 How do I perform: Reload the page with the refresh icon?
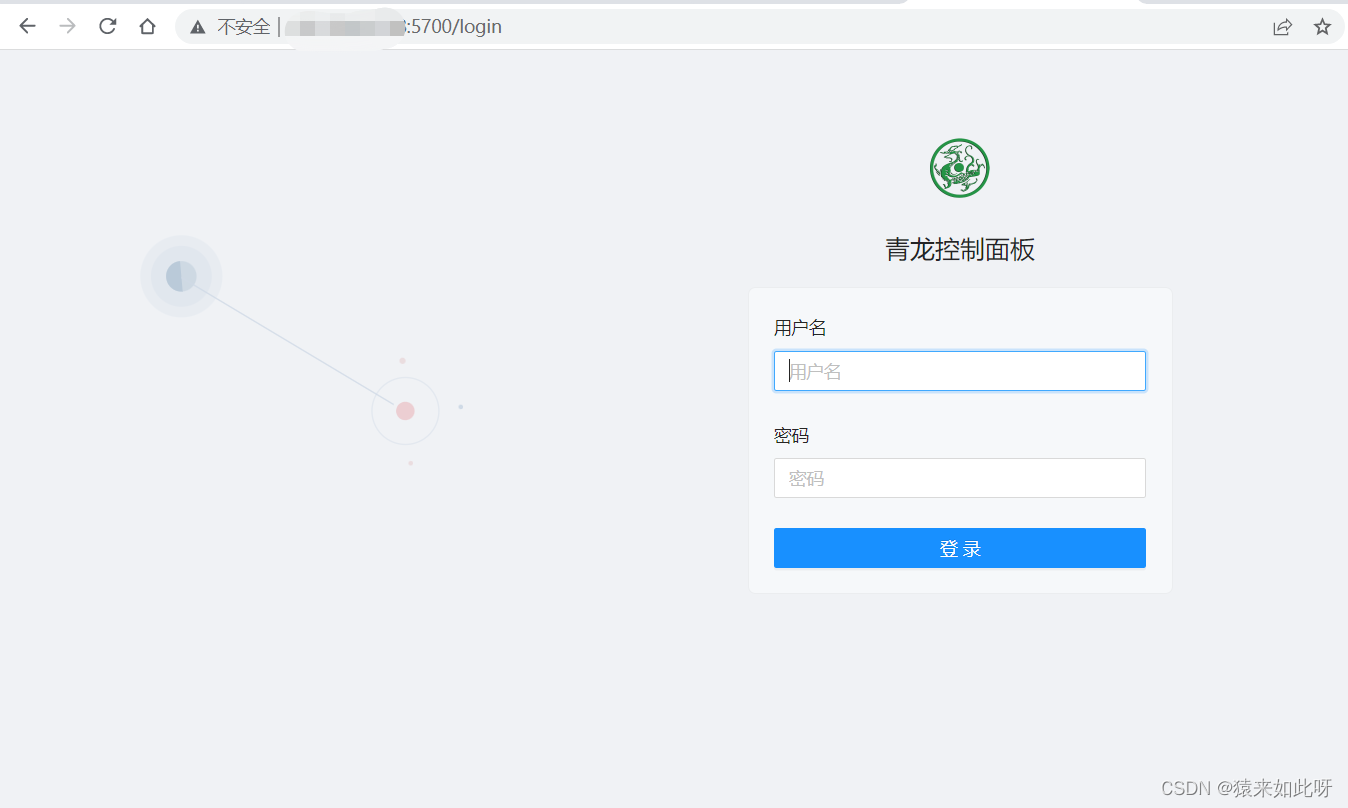107,27
